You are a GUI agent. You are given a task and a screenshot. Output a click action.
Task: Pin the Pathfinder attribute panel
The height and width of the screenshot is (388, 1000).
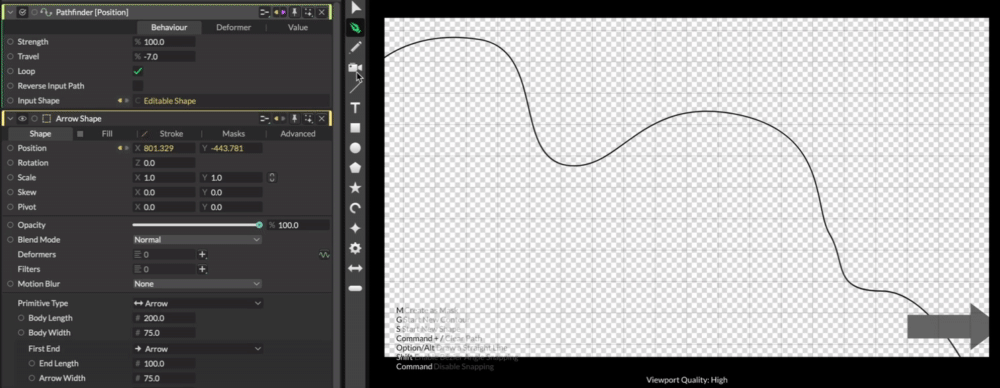tap(294, 12)
